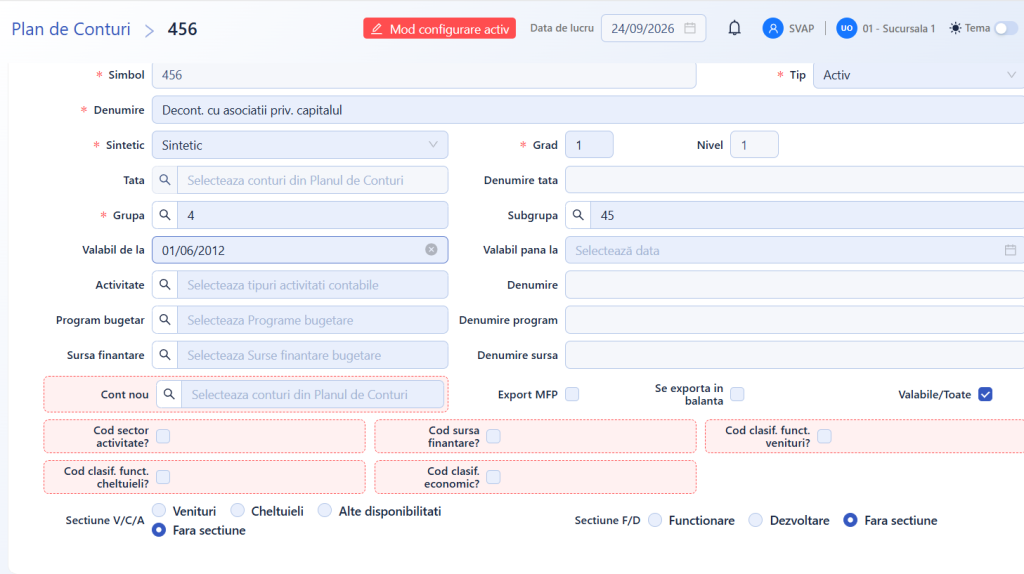Check Cod sector activitate checkbox
Screen dimensions: 1024x574
click(163, 436)
